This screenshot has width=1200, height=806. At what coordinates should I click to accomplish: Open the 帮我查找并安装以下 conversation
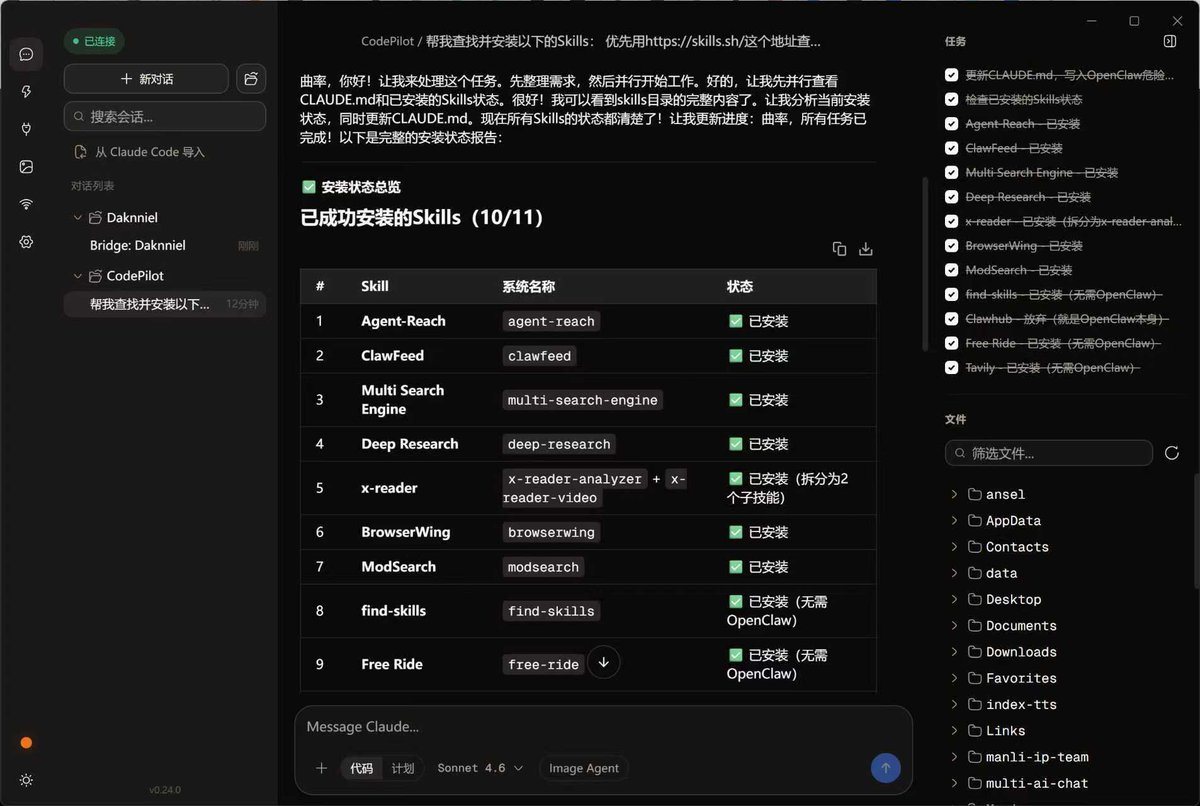tap(165, 304)
